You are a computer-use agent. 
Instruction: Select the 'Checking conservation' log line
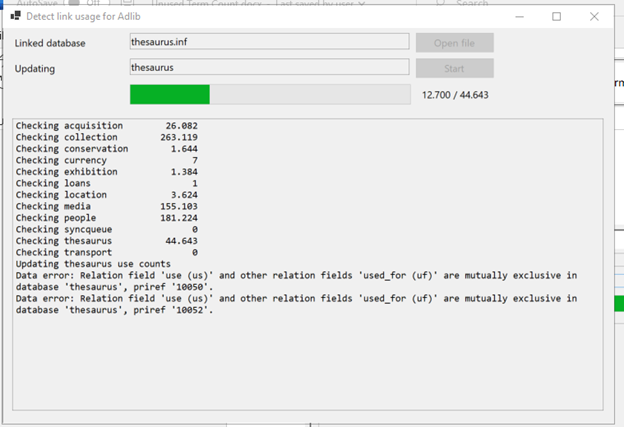tap(107, 149)
